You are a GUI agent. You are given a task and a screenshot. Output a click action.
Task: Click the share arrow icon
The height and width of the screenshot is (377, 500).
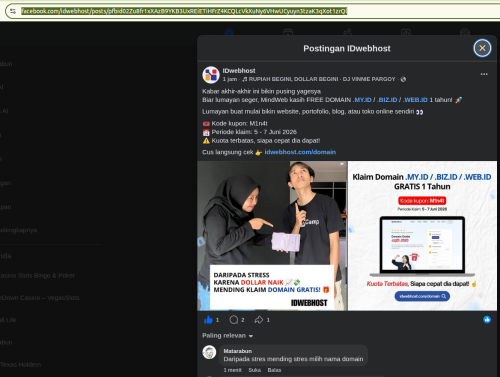(259, 320)
